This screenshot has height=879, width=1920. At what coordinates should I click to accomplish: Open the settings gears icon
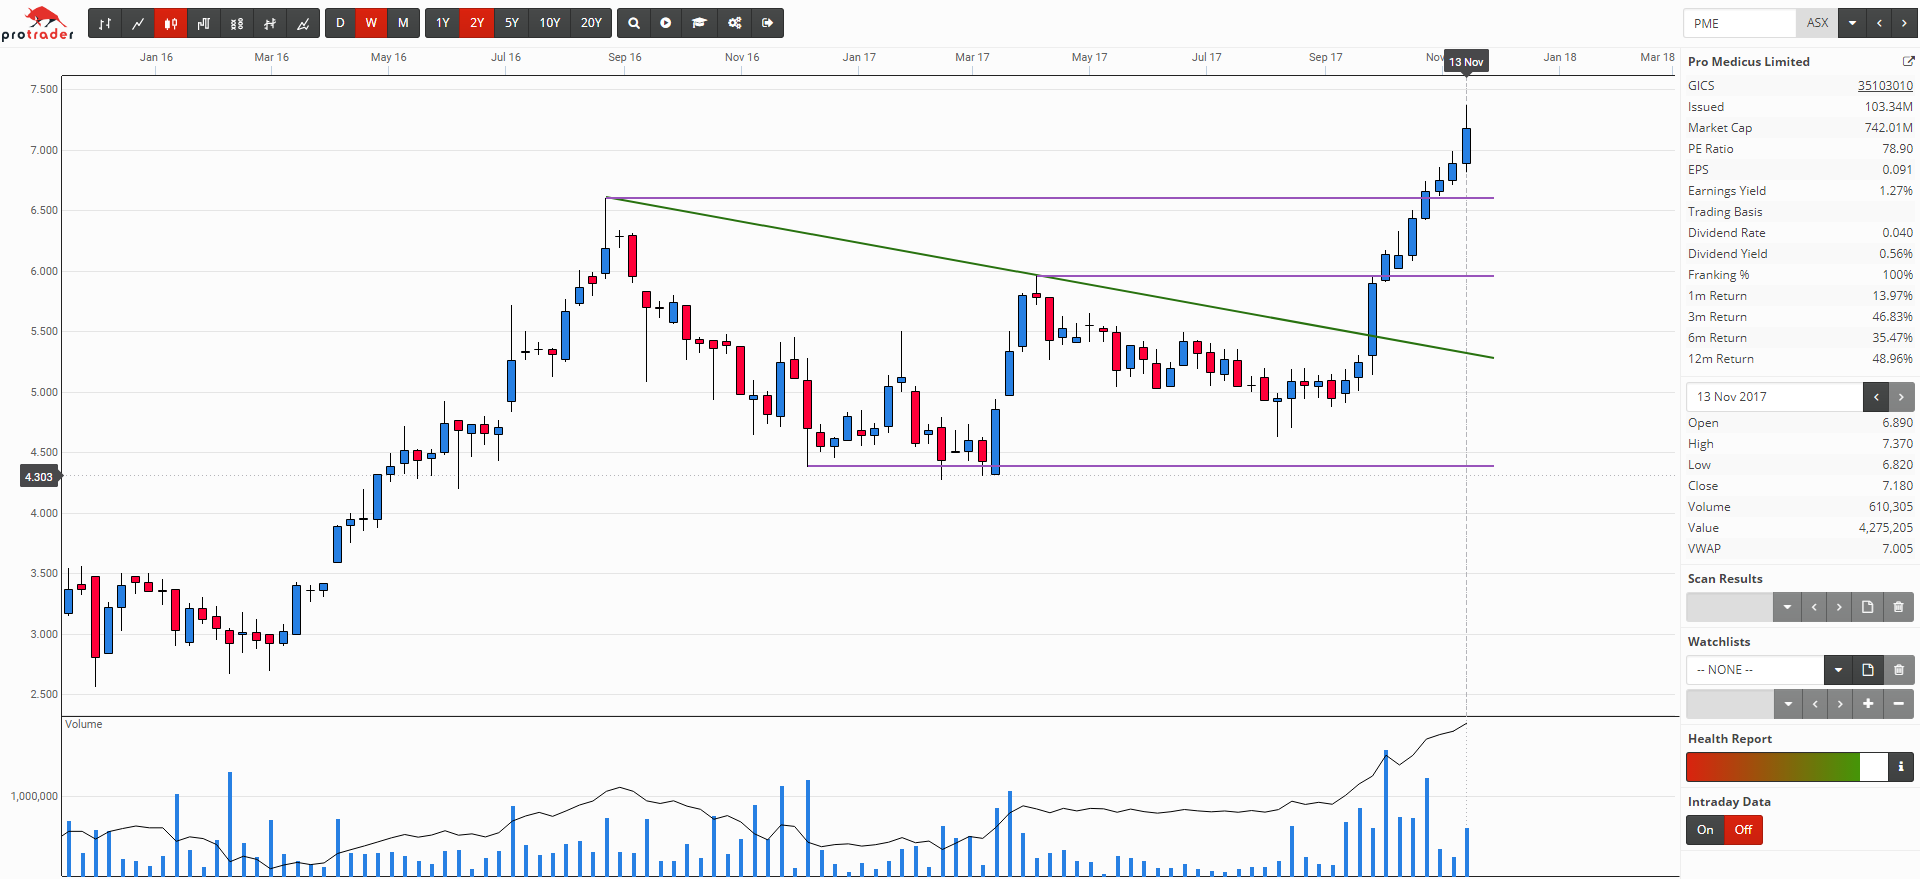[x=734, y=23]
